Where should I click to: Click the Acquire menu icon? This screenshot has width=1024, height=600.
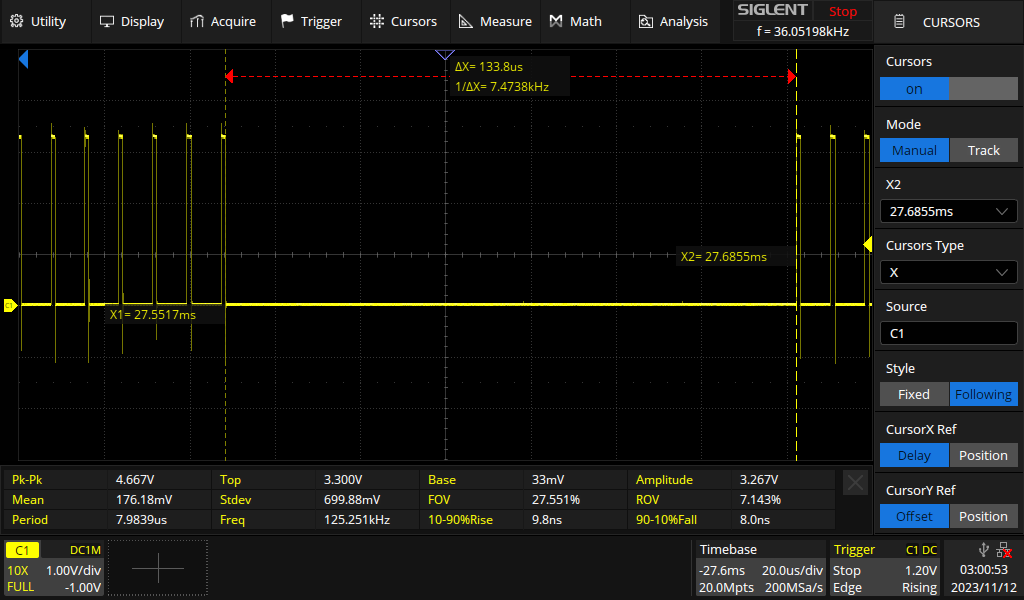point(197,21)
